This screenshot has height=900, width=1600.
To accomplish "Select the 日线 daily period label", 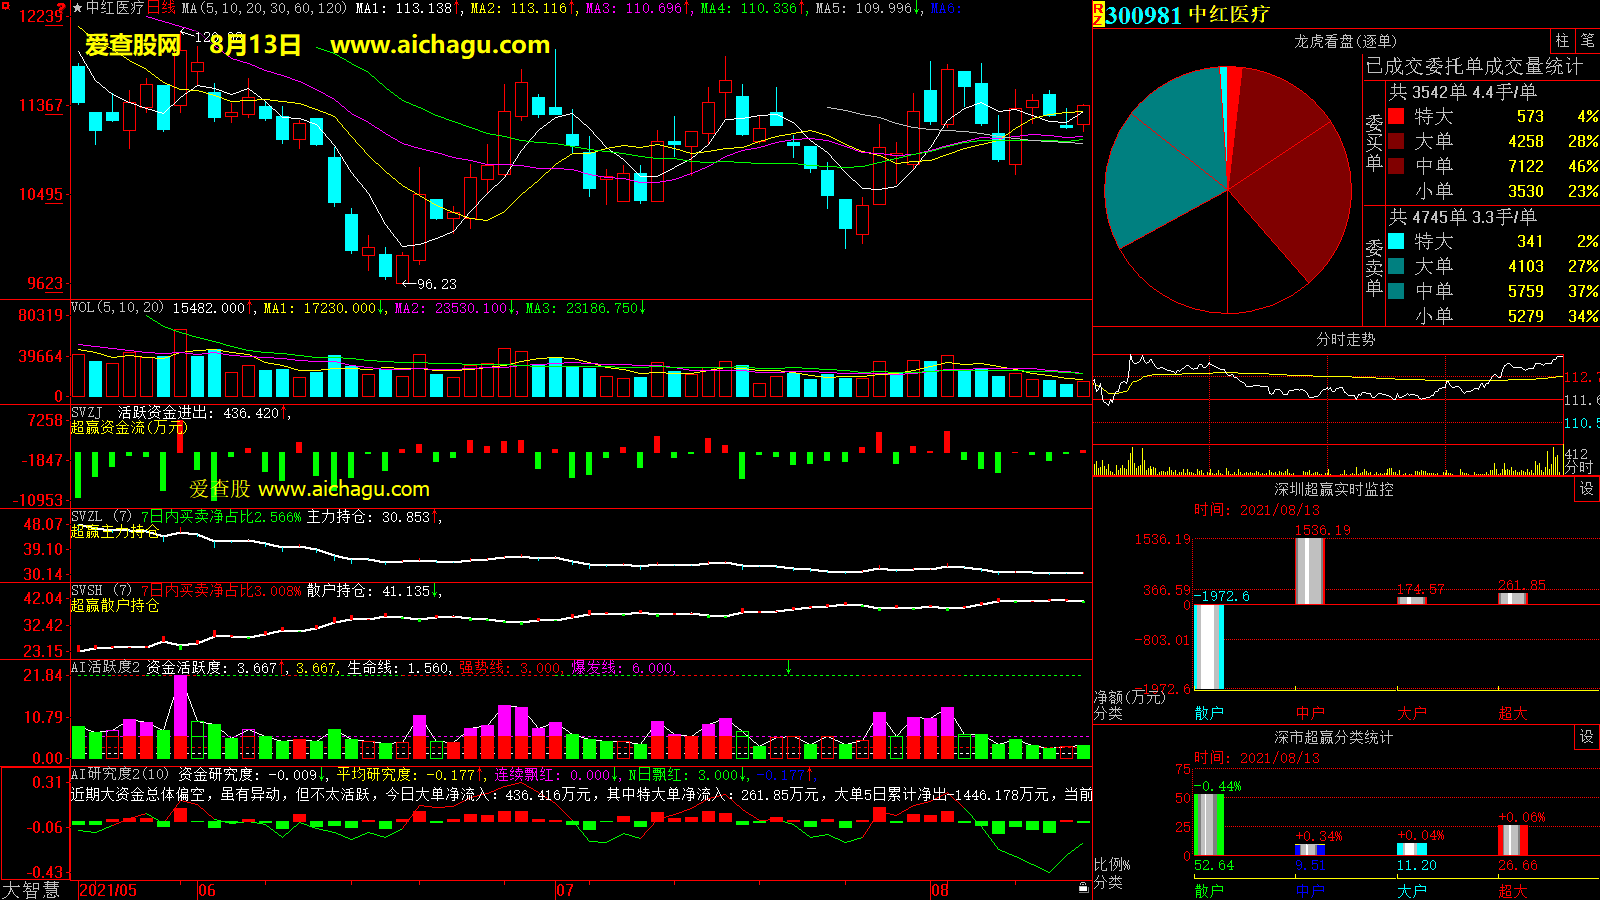I will [161, 8].
